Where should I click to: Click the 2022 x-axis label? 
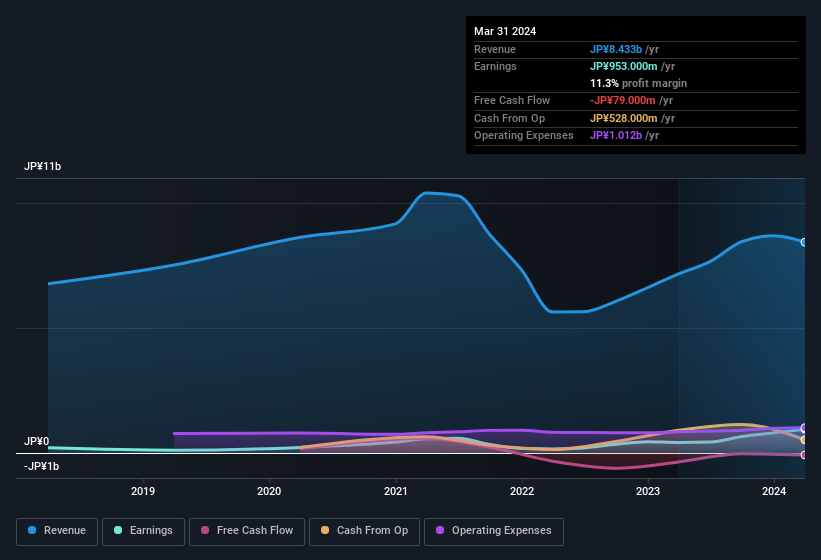coord(522,491)
